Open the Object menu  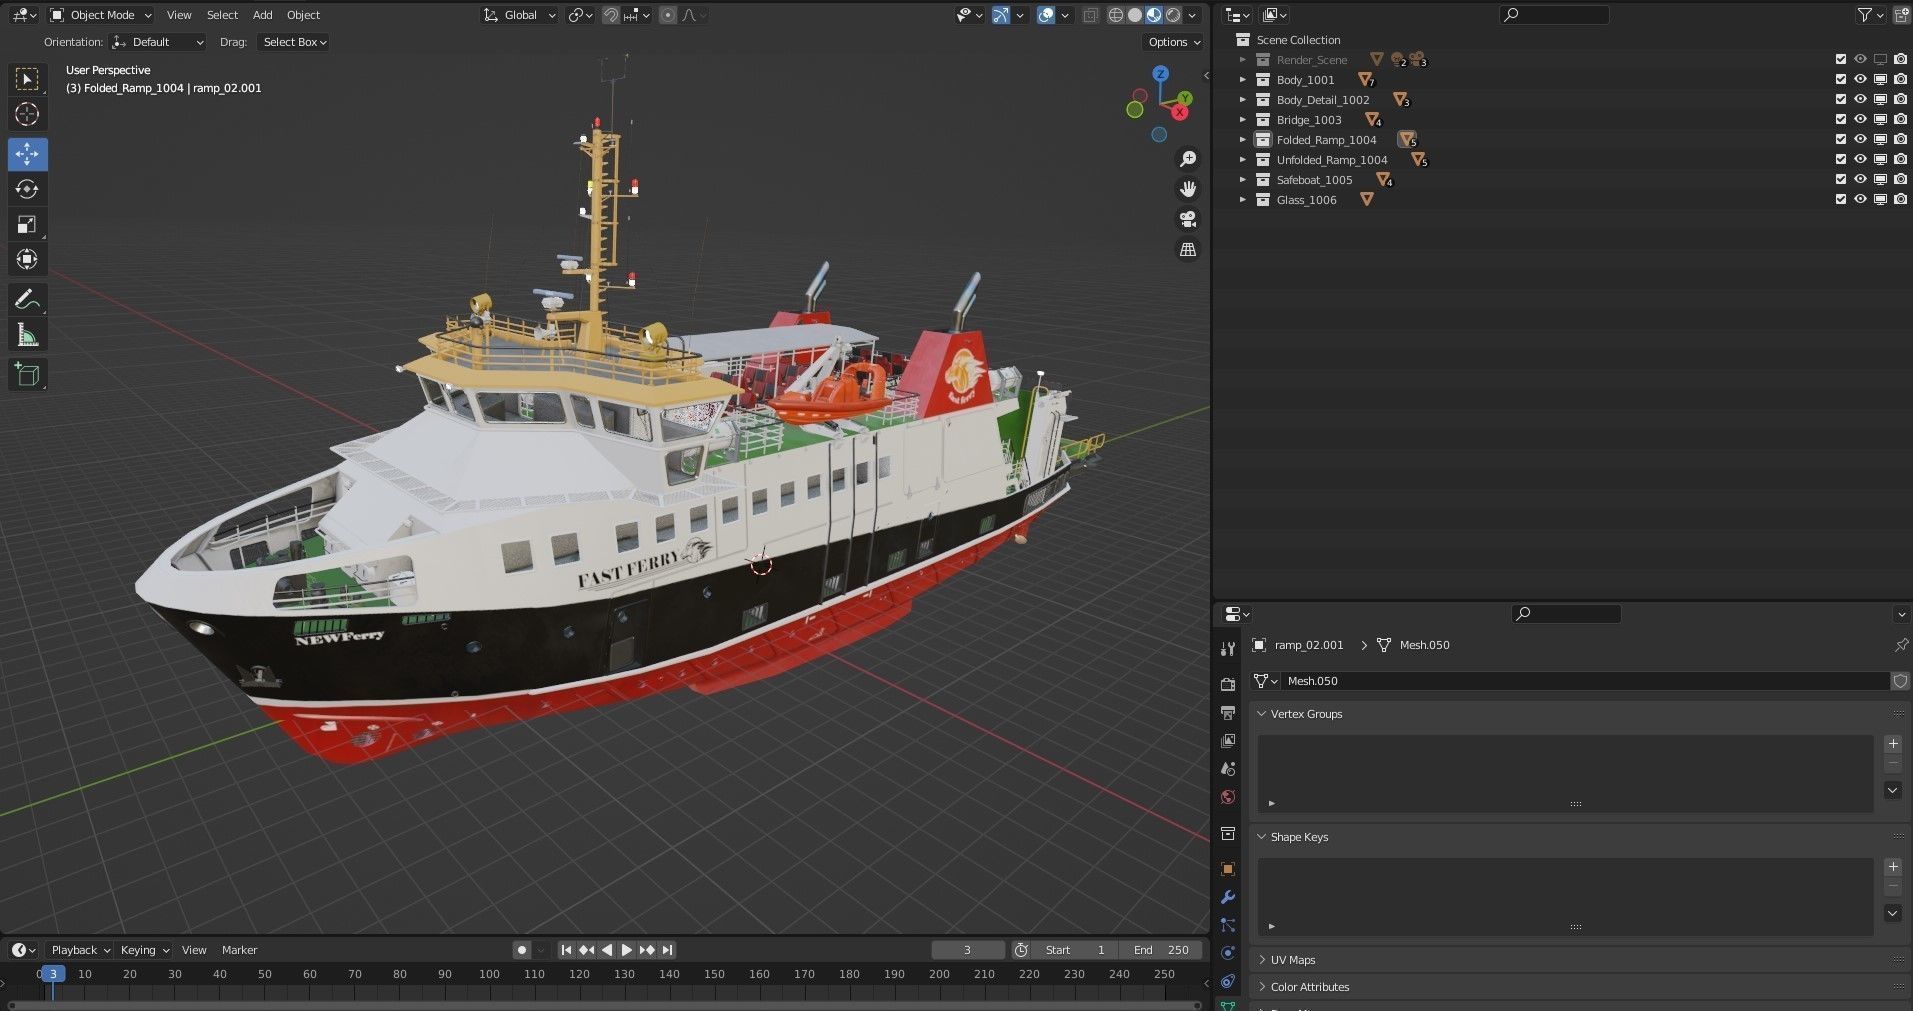pos(303,15)
